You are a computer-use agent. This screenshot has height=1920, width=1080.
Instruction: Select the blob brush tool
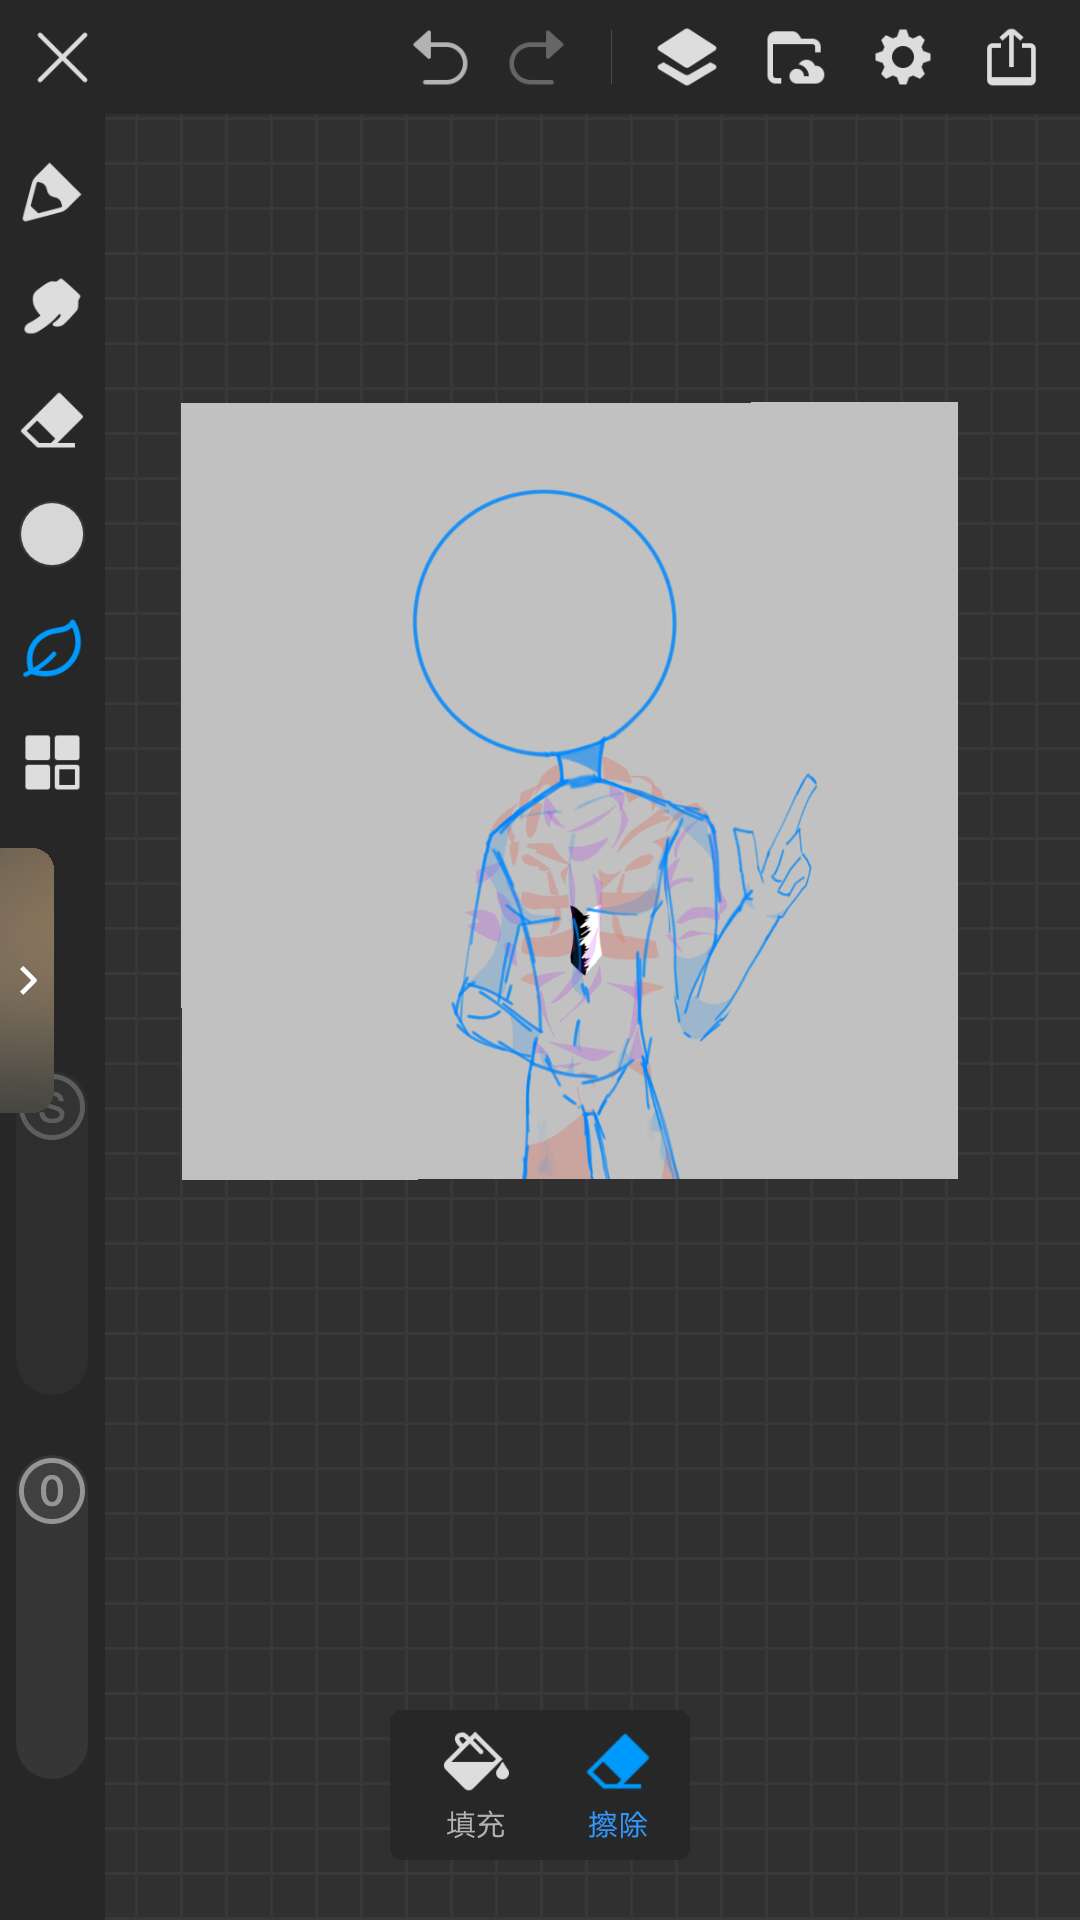coord(51,306)
